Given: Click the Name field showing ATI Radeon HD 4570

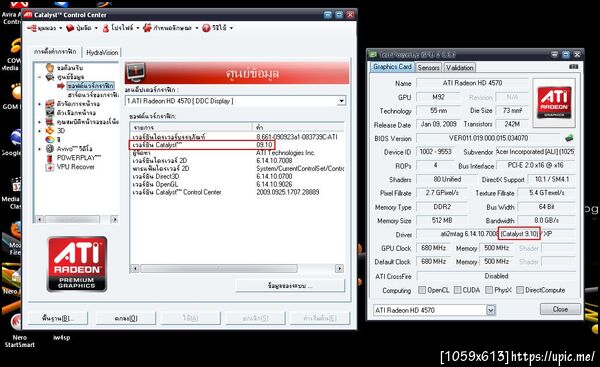Looking at the screenshot, I should point(472,83).
